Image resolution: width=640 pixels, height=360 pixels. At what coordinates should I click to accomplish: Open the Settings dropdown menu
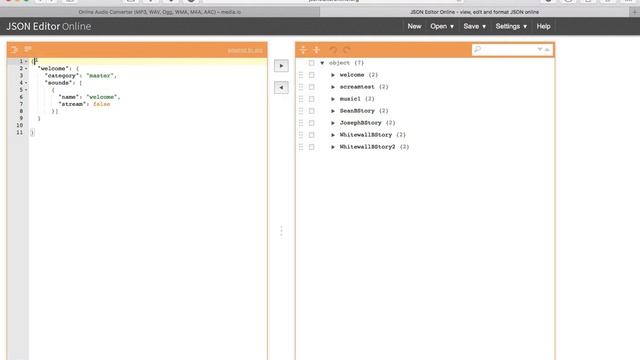coord(511,26)
